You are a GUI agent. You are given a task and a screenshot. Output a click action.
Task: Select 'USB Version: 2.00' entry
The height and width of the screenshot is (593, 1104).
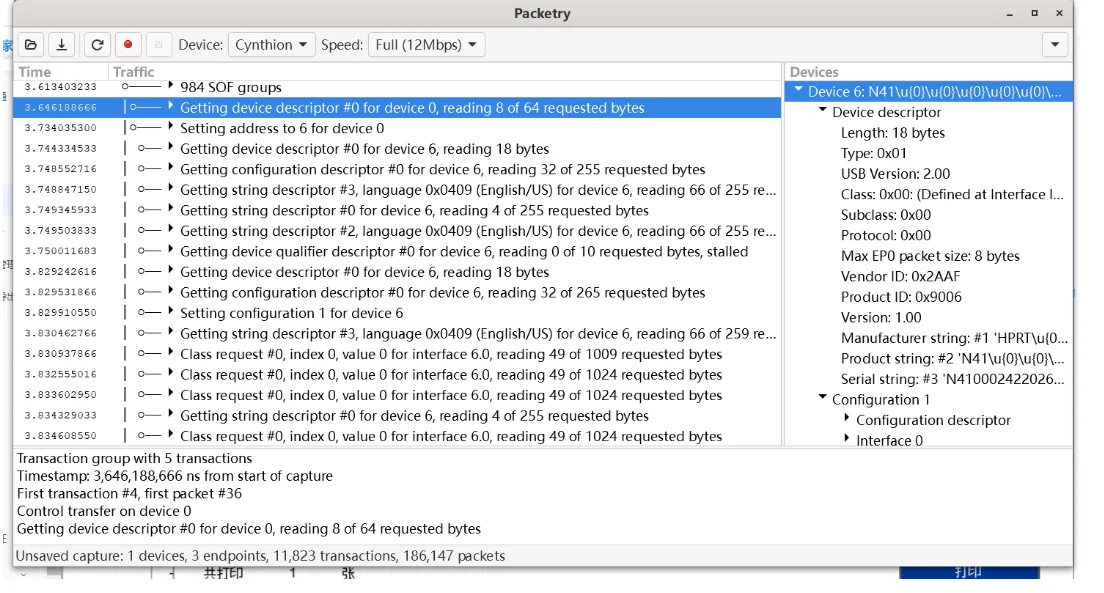click(895, 173)
